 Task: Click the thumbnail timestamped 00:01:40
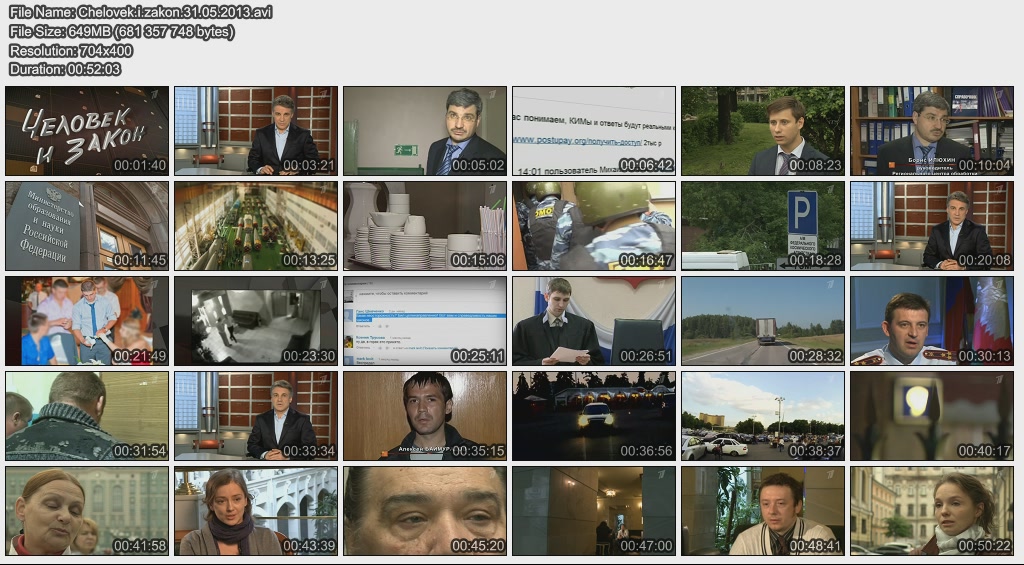click(87, 131)
